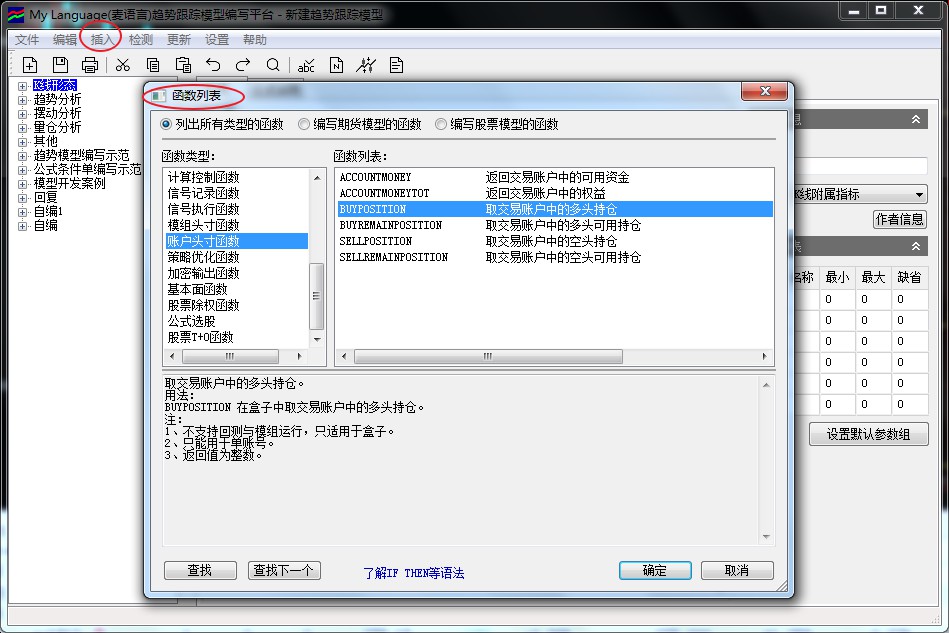
Task: Click the candlestick chart toolbar icon
Action: point(366,65)
